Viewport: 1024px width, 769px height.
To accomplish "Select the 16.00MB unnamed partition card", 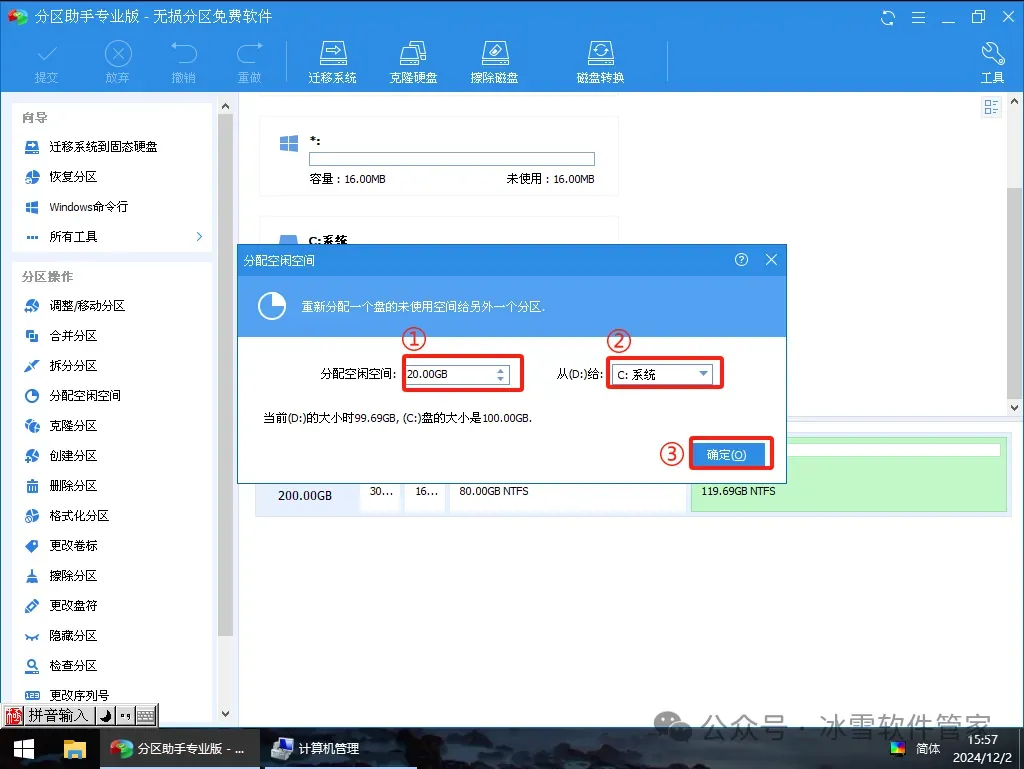I will point(439,156).
